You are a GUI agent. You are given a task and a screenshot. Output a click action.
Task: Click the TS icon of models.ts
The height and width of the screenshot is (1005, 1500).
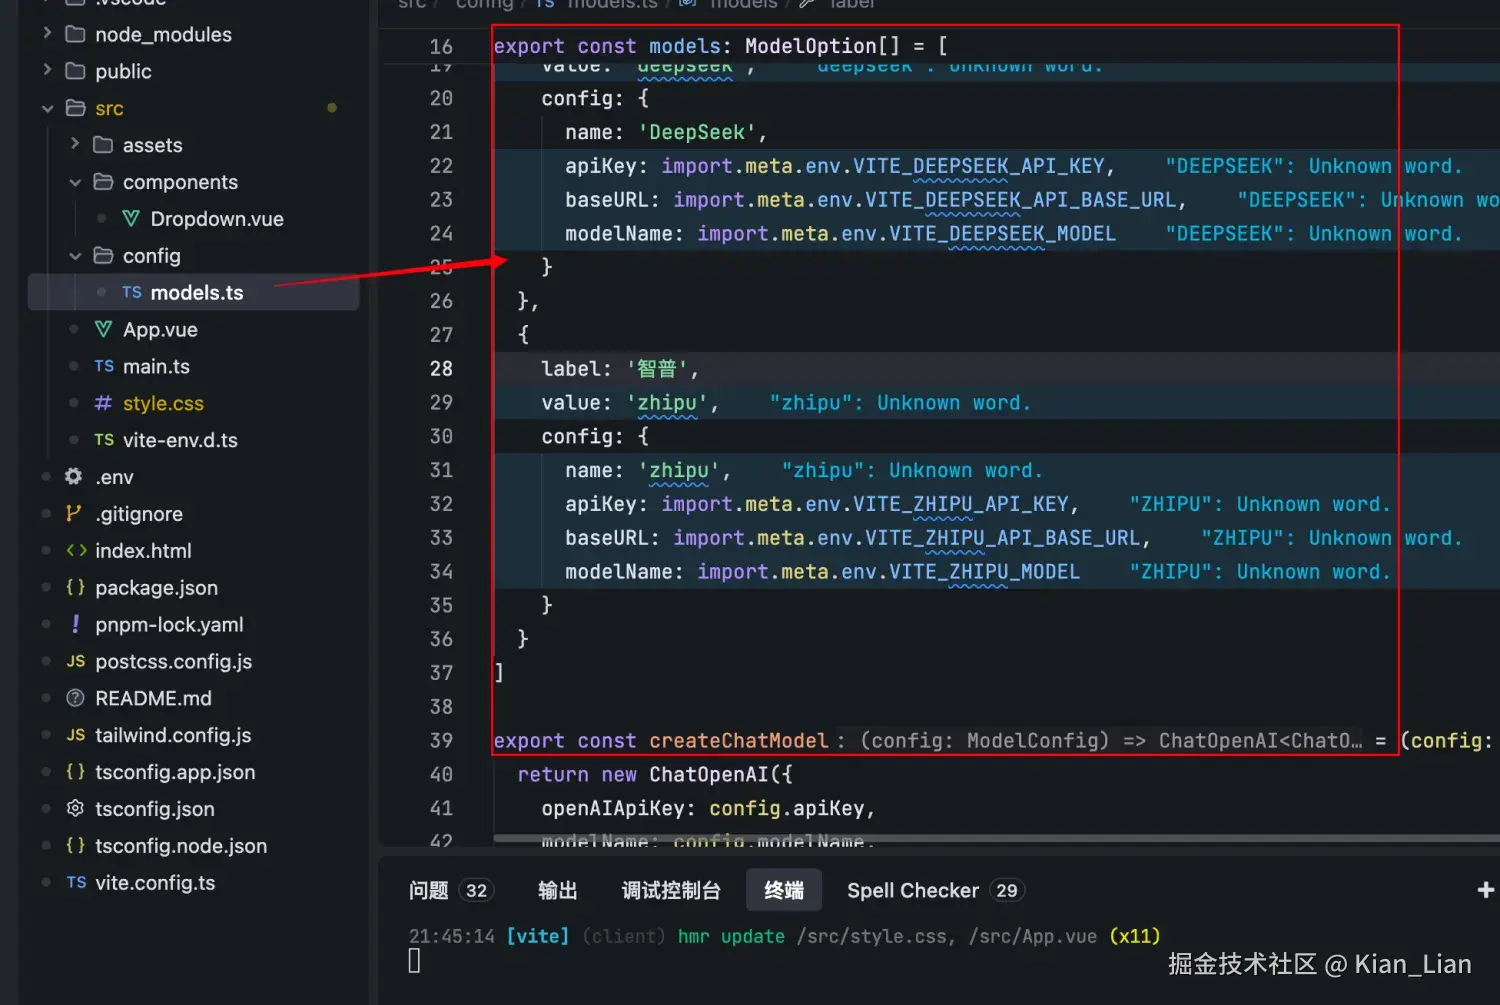point(132,293)
